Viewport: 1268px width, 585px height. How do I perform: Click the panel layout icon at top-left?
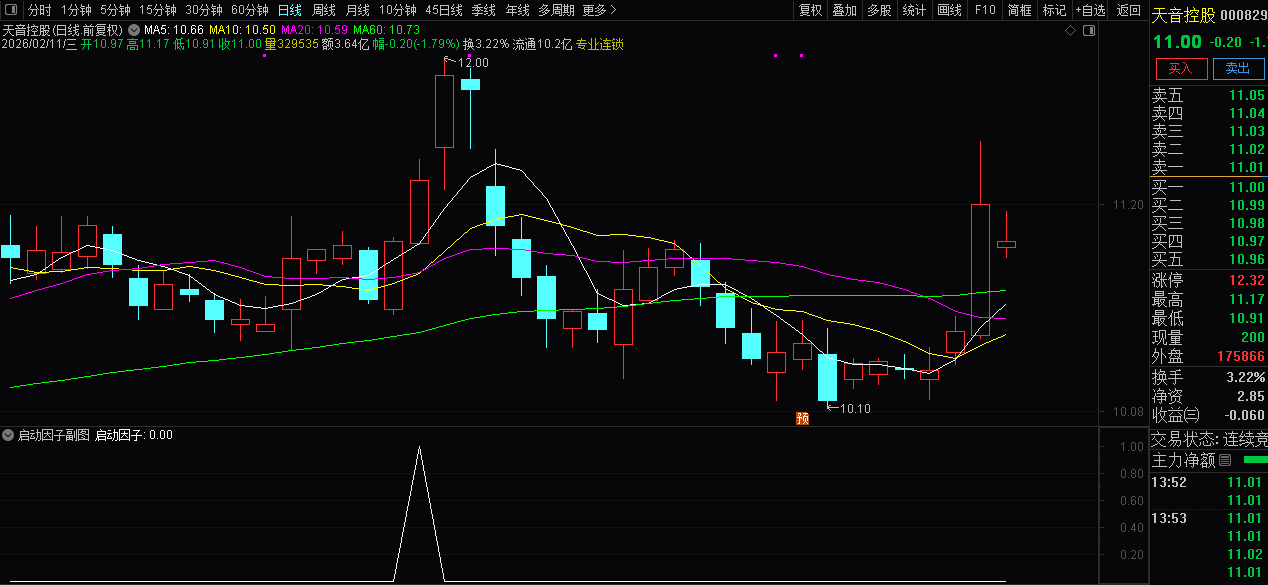(10, 10)
